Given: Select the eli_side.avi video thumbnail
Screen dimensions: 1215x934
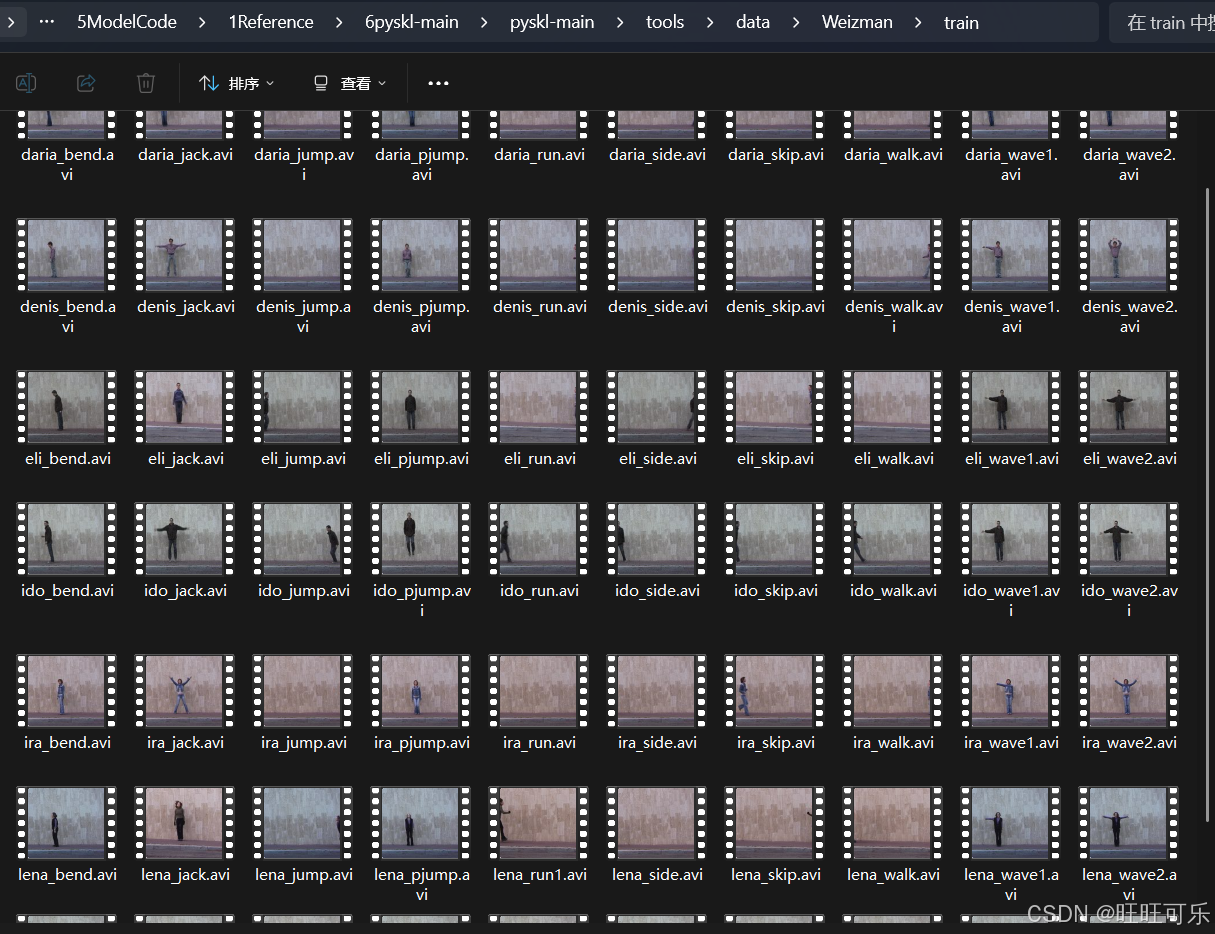Looking at the screenshot, I should [657, 407].
